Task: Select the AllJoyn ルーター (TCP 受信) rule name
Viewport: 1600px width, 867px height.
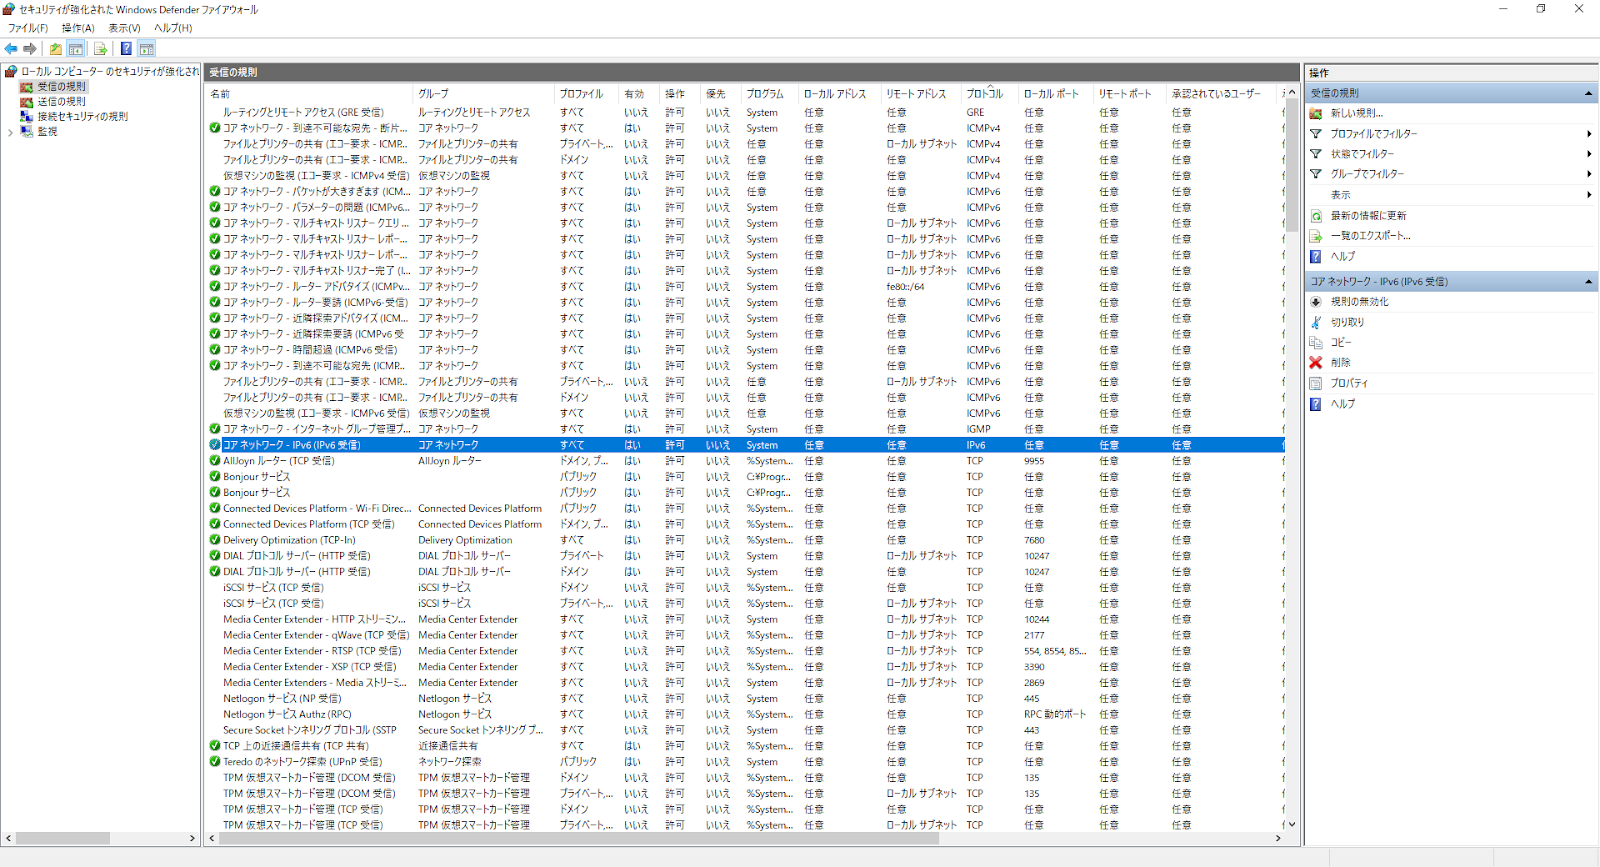Action: (x=279, y=461)
